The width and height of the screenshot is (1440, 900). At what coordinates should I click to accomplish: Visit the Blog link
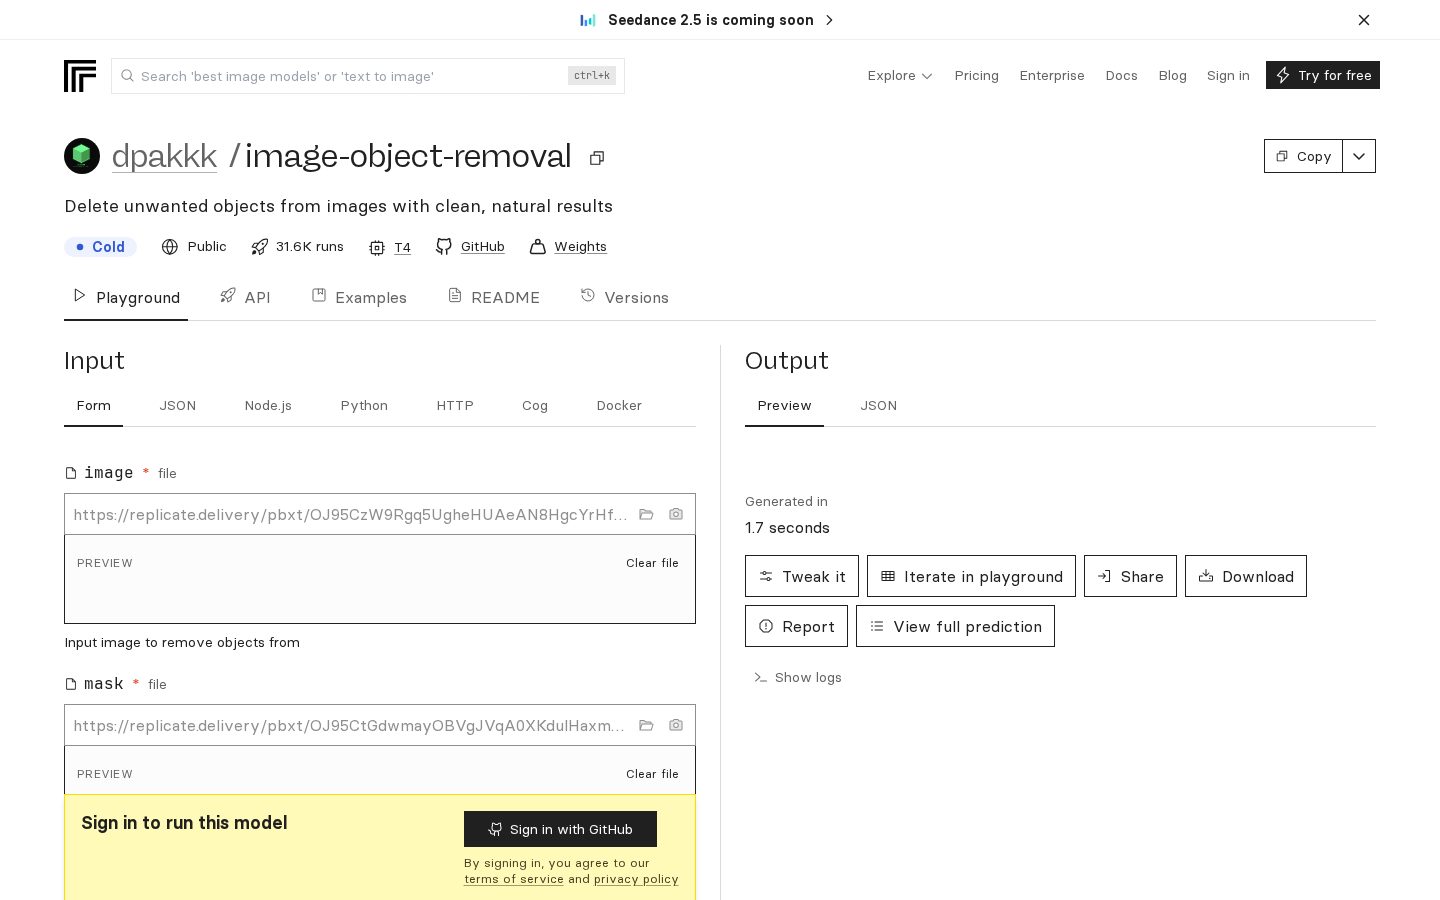tap(1172, 76)
